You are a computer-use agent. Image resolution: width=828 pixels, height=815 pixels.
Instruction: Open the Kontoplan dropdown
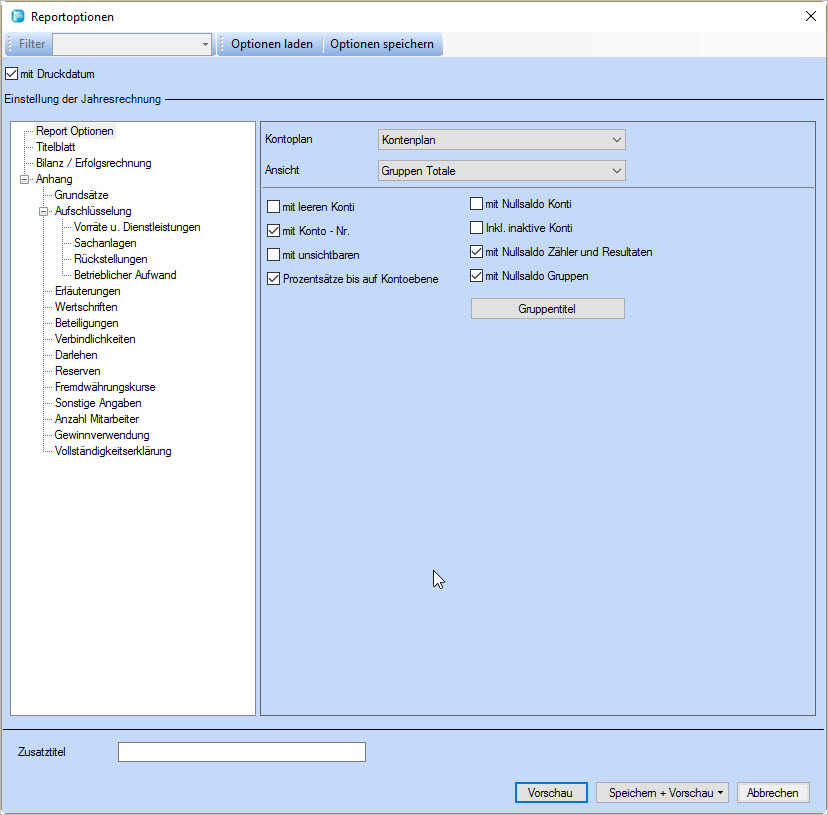(x=501, y=140)
